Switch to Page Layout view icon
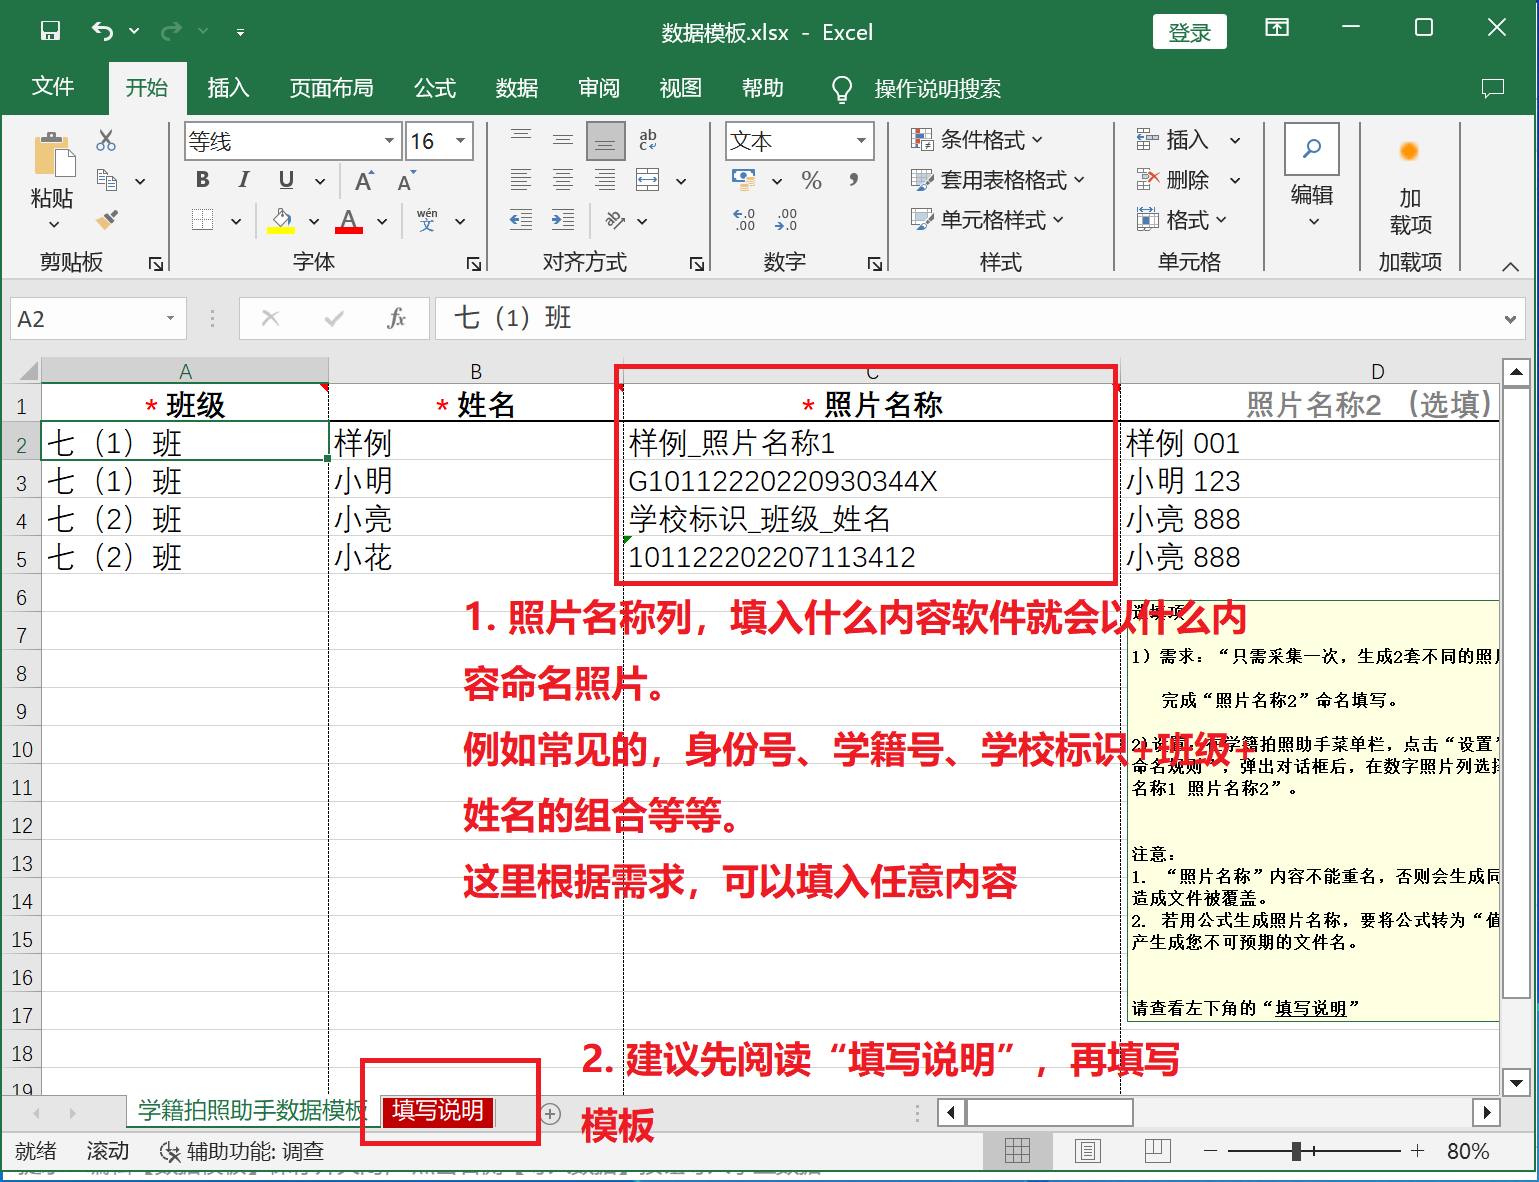Screen dimensions: 1539x1182 click(x=1087, y=1151)
